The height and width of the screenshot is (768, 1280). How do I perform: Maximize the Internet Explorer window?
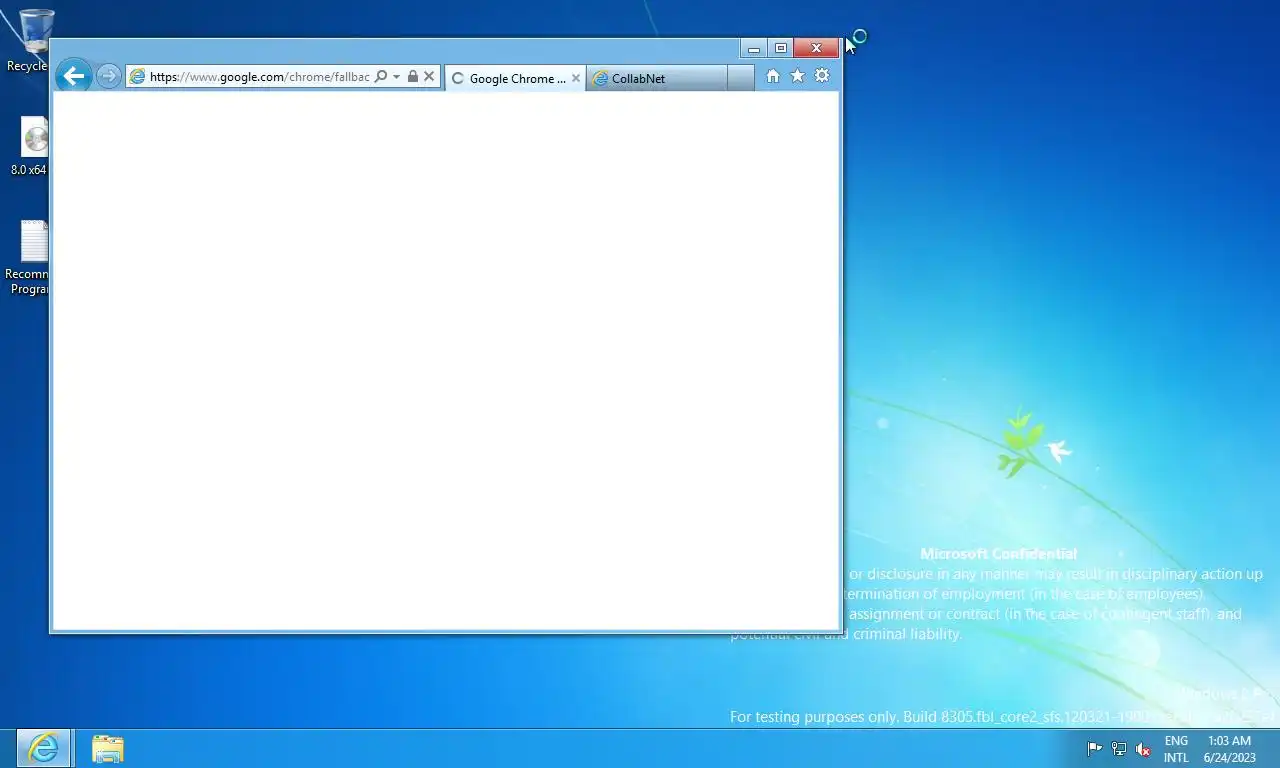[781, 48]
